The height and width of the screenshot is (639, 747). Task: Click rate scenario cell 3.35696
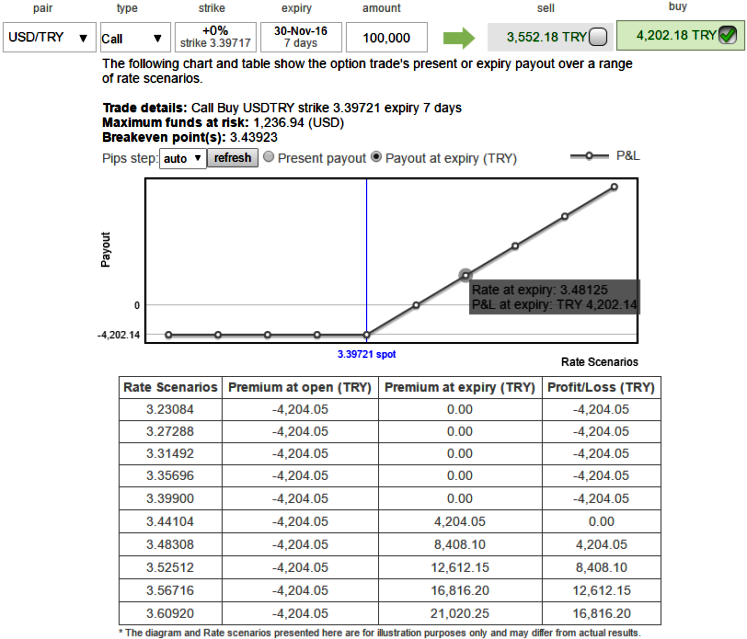click(x=170, y=476)
